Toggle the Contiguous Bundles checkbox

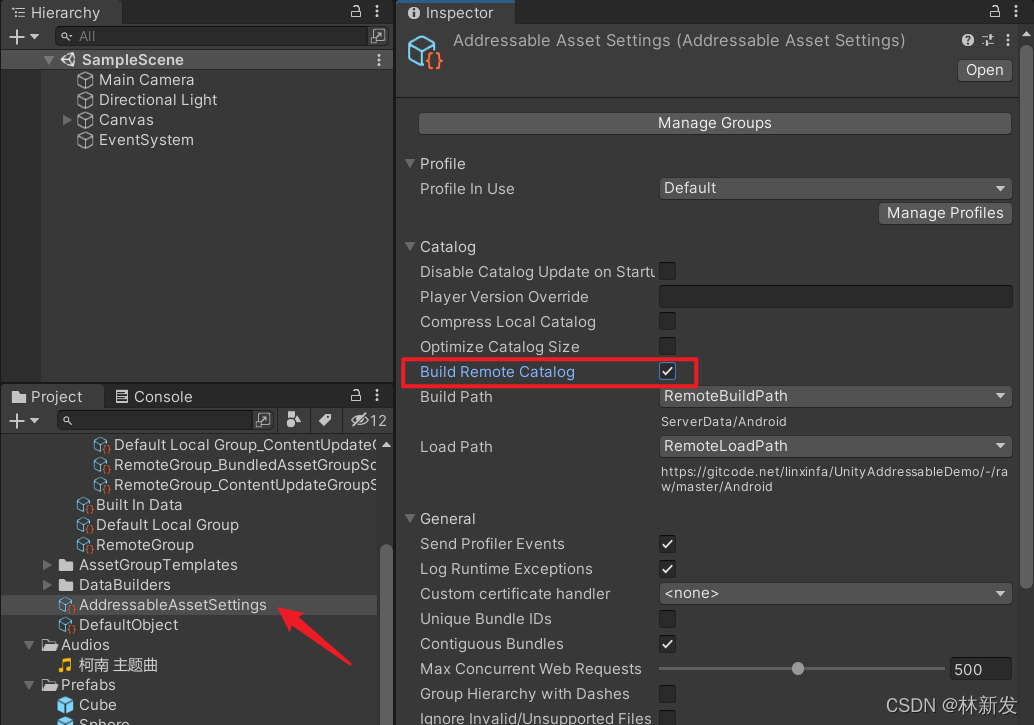pyautogui.click(x=667, y=644)
